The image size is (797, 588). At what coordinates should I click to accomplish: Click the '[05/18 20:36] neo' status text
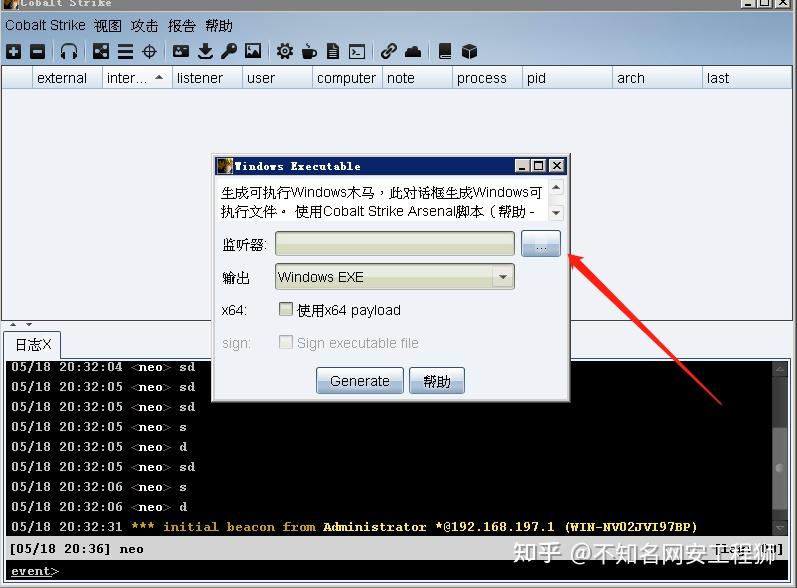pyautogui.click(x=76, y=549)
